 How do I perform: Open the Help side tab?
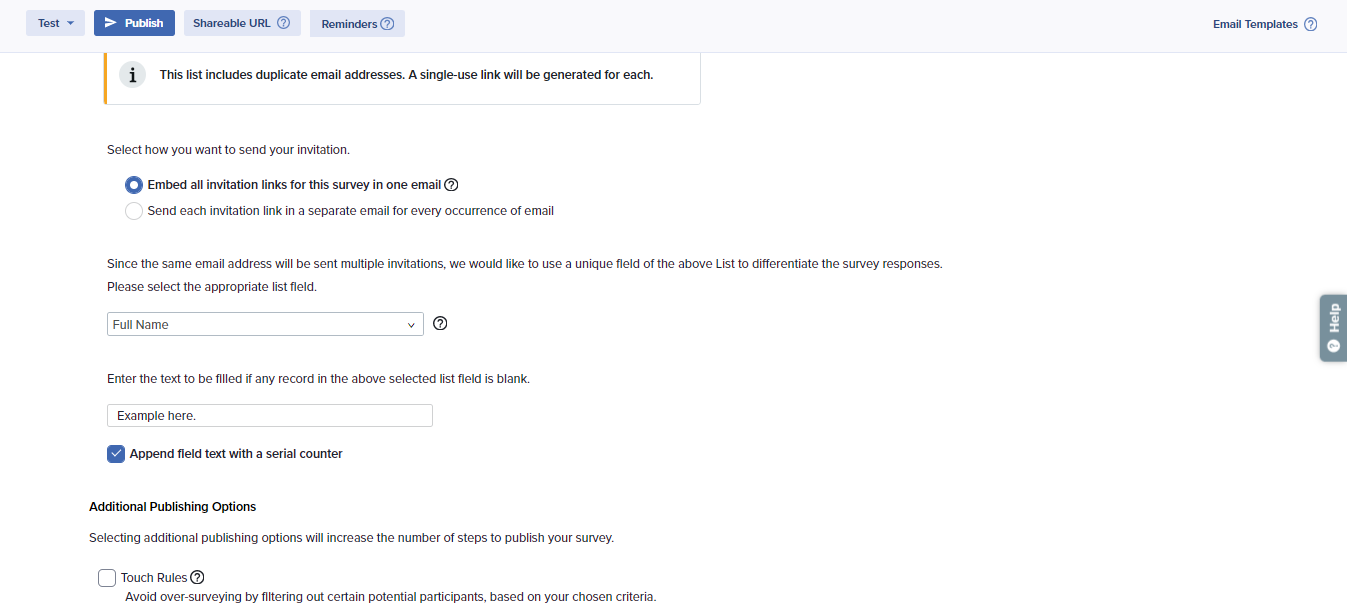click(1333, 327)
